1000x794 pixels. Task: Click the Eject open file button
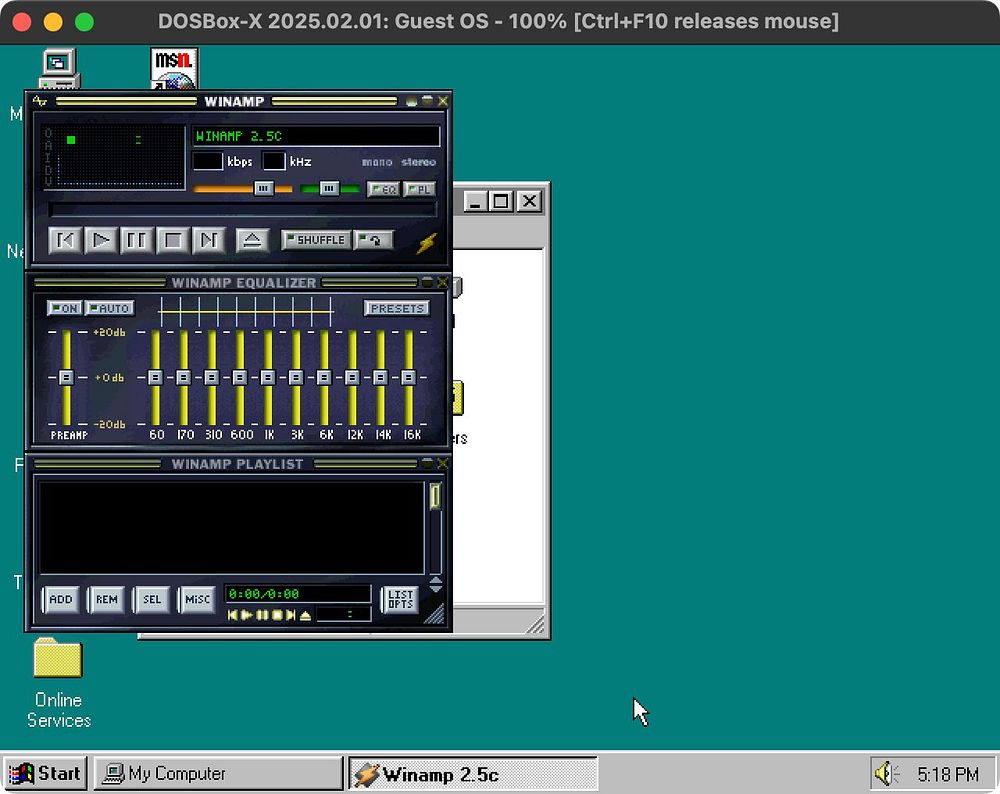[x=252, y=240]
